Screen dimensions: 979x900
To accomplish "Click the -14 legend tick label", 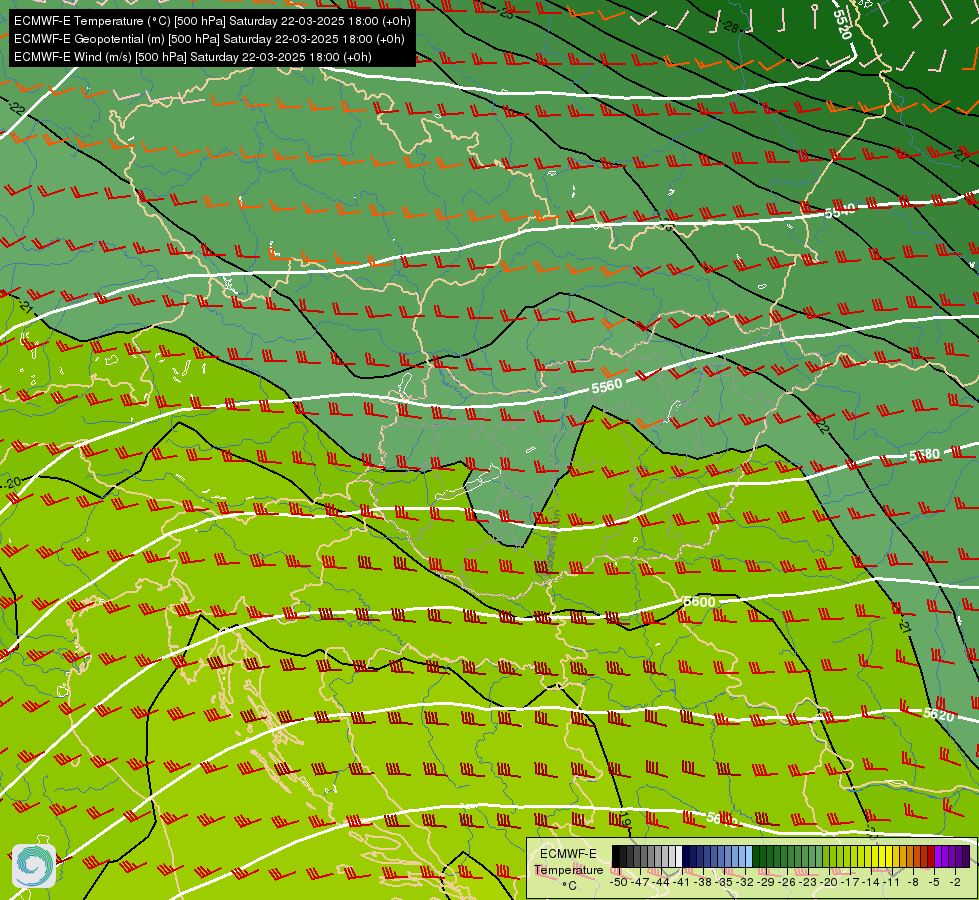I will (872, 882).
